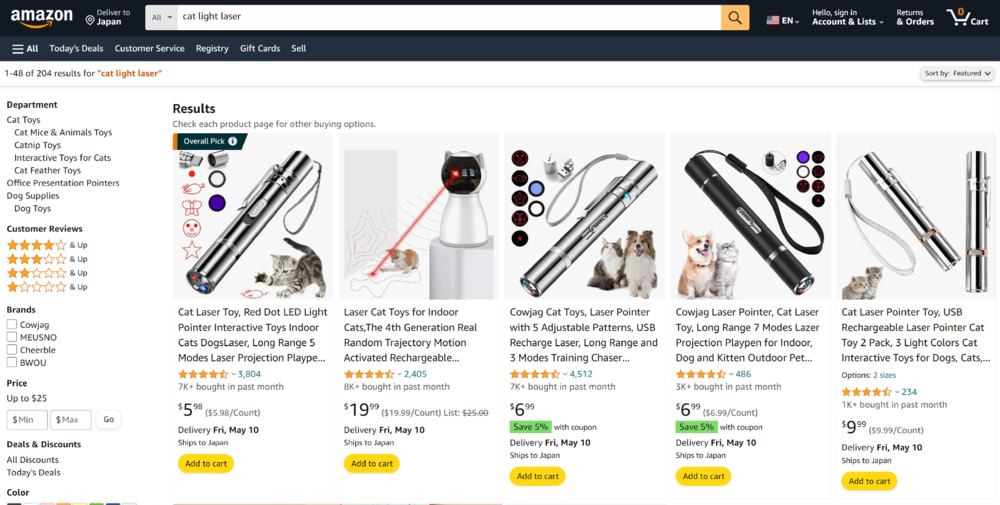Check the MEUSNO brand checkbox
Viewport: 1000px width, 505px height.
[12, 337]
